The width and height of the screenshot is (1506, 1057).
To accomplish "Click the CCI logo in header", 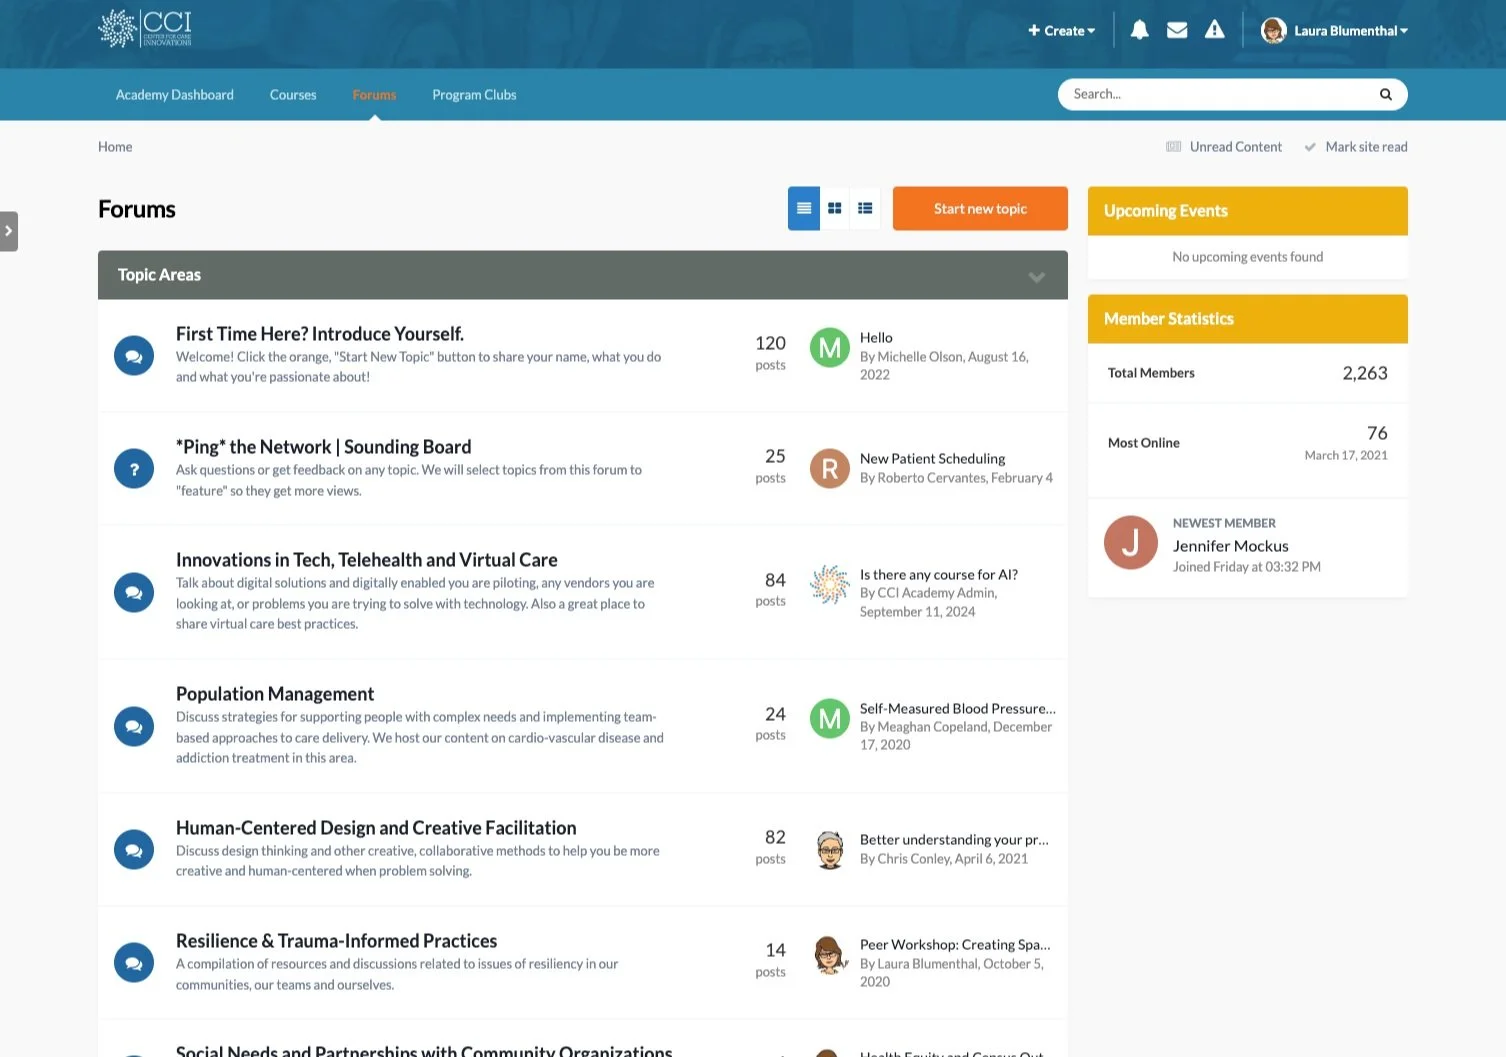I will click(145, 29).
